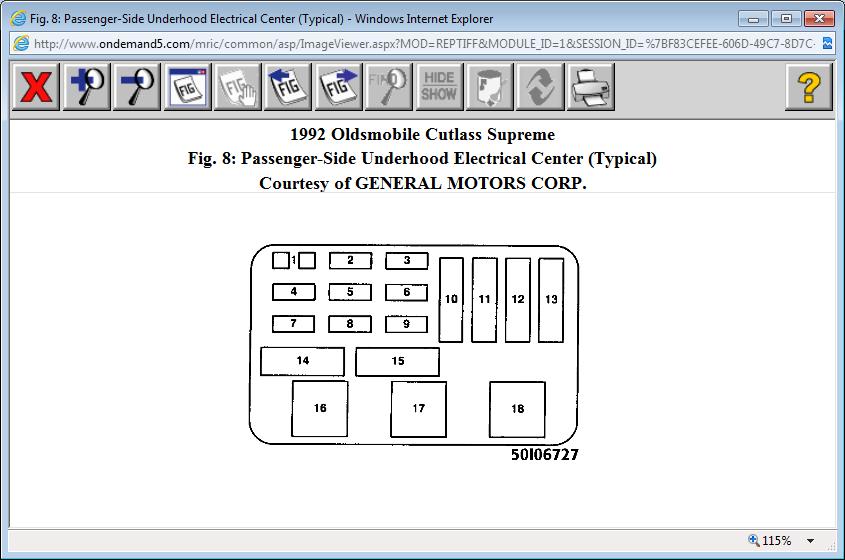Select the greyed FIG hand pan icon
The height and width of the screenshot is (560, 845).
238,87
